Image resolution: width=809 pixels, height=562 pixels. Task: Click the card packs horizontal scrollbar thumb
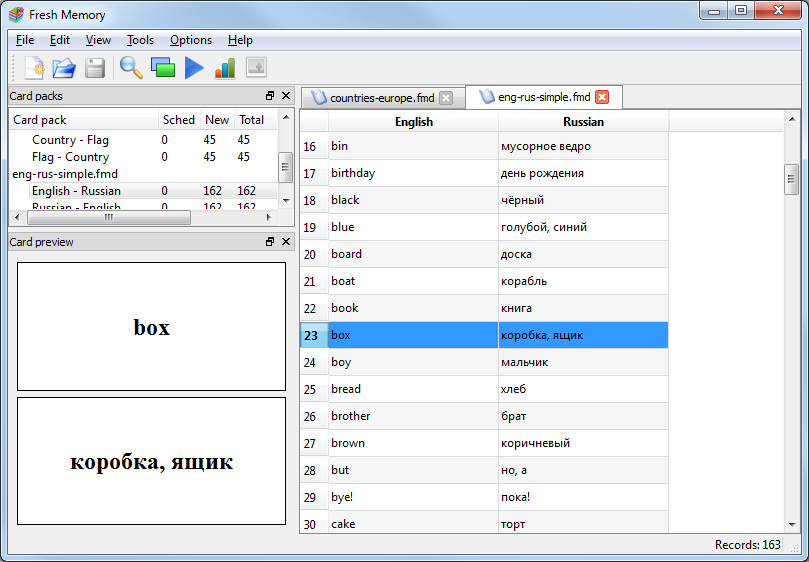click(108, 217)
